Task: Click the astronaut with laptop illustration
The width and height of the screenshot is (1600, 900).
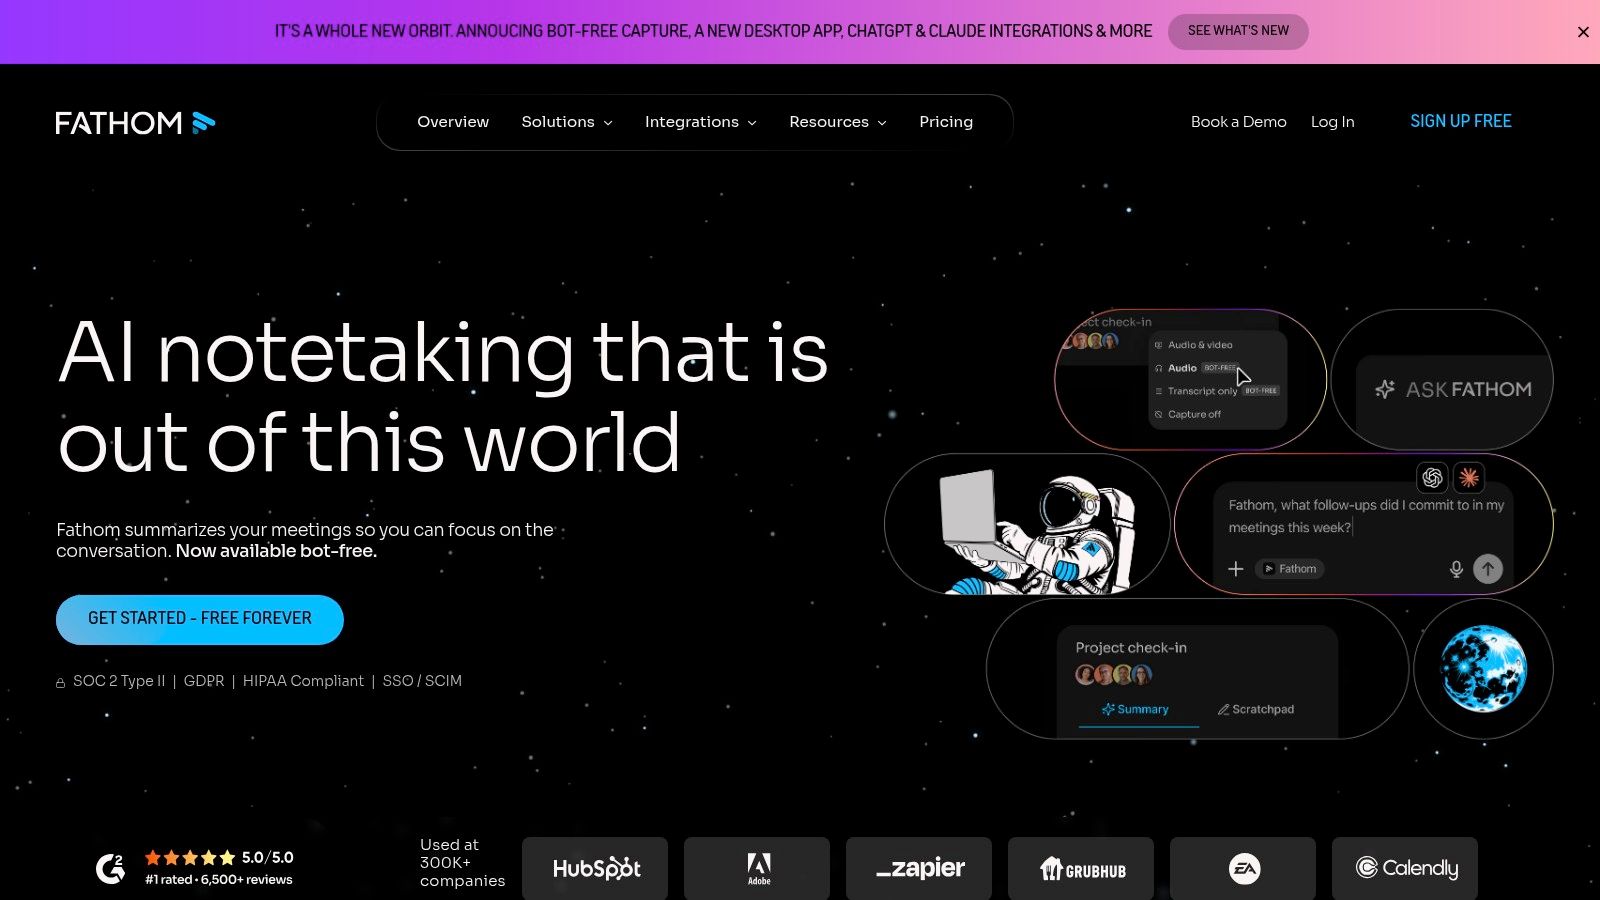Action: 1038,532
